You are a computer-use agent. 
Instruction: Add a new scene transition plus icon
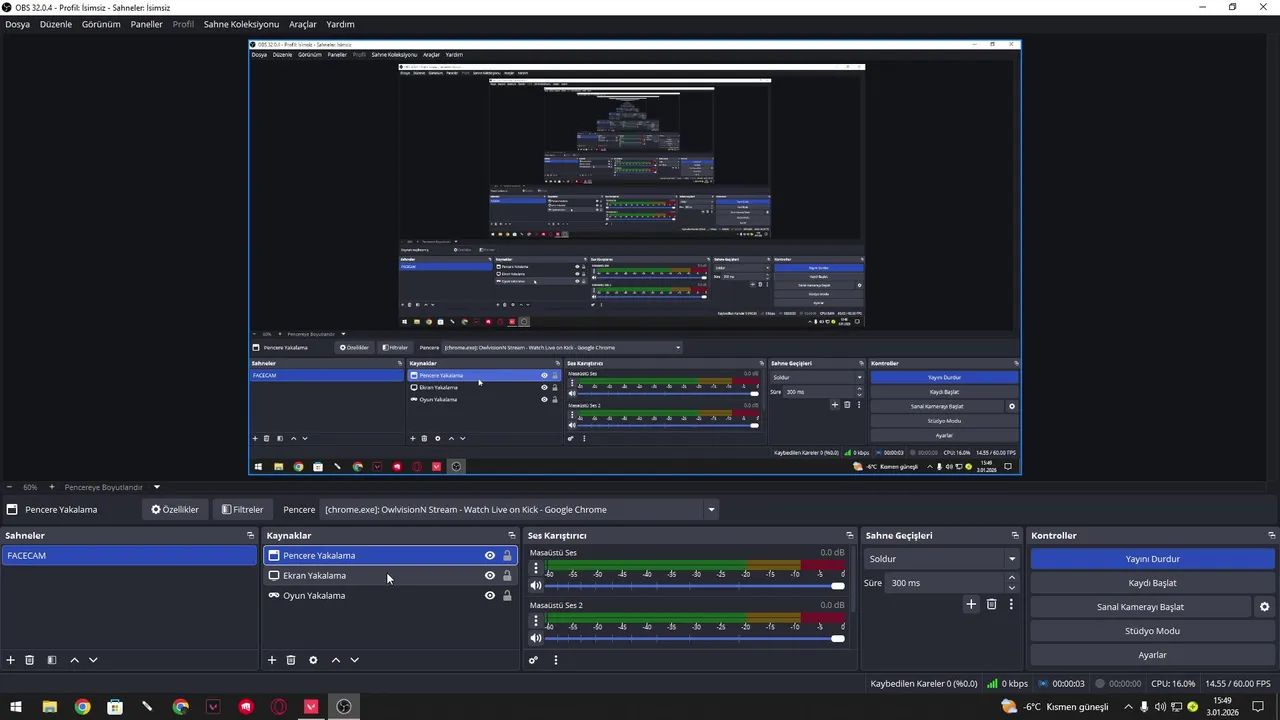[x=971, y=604]
